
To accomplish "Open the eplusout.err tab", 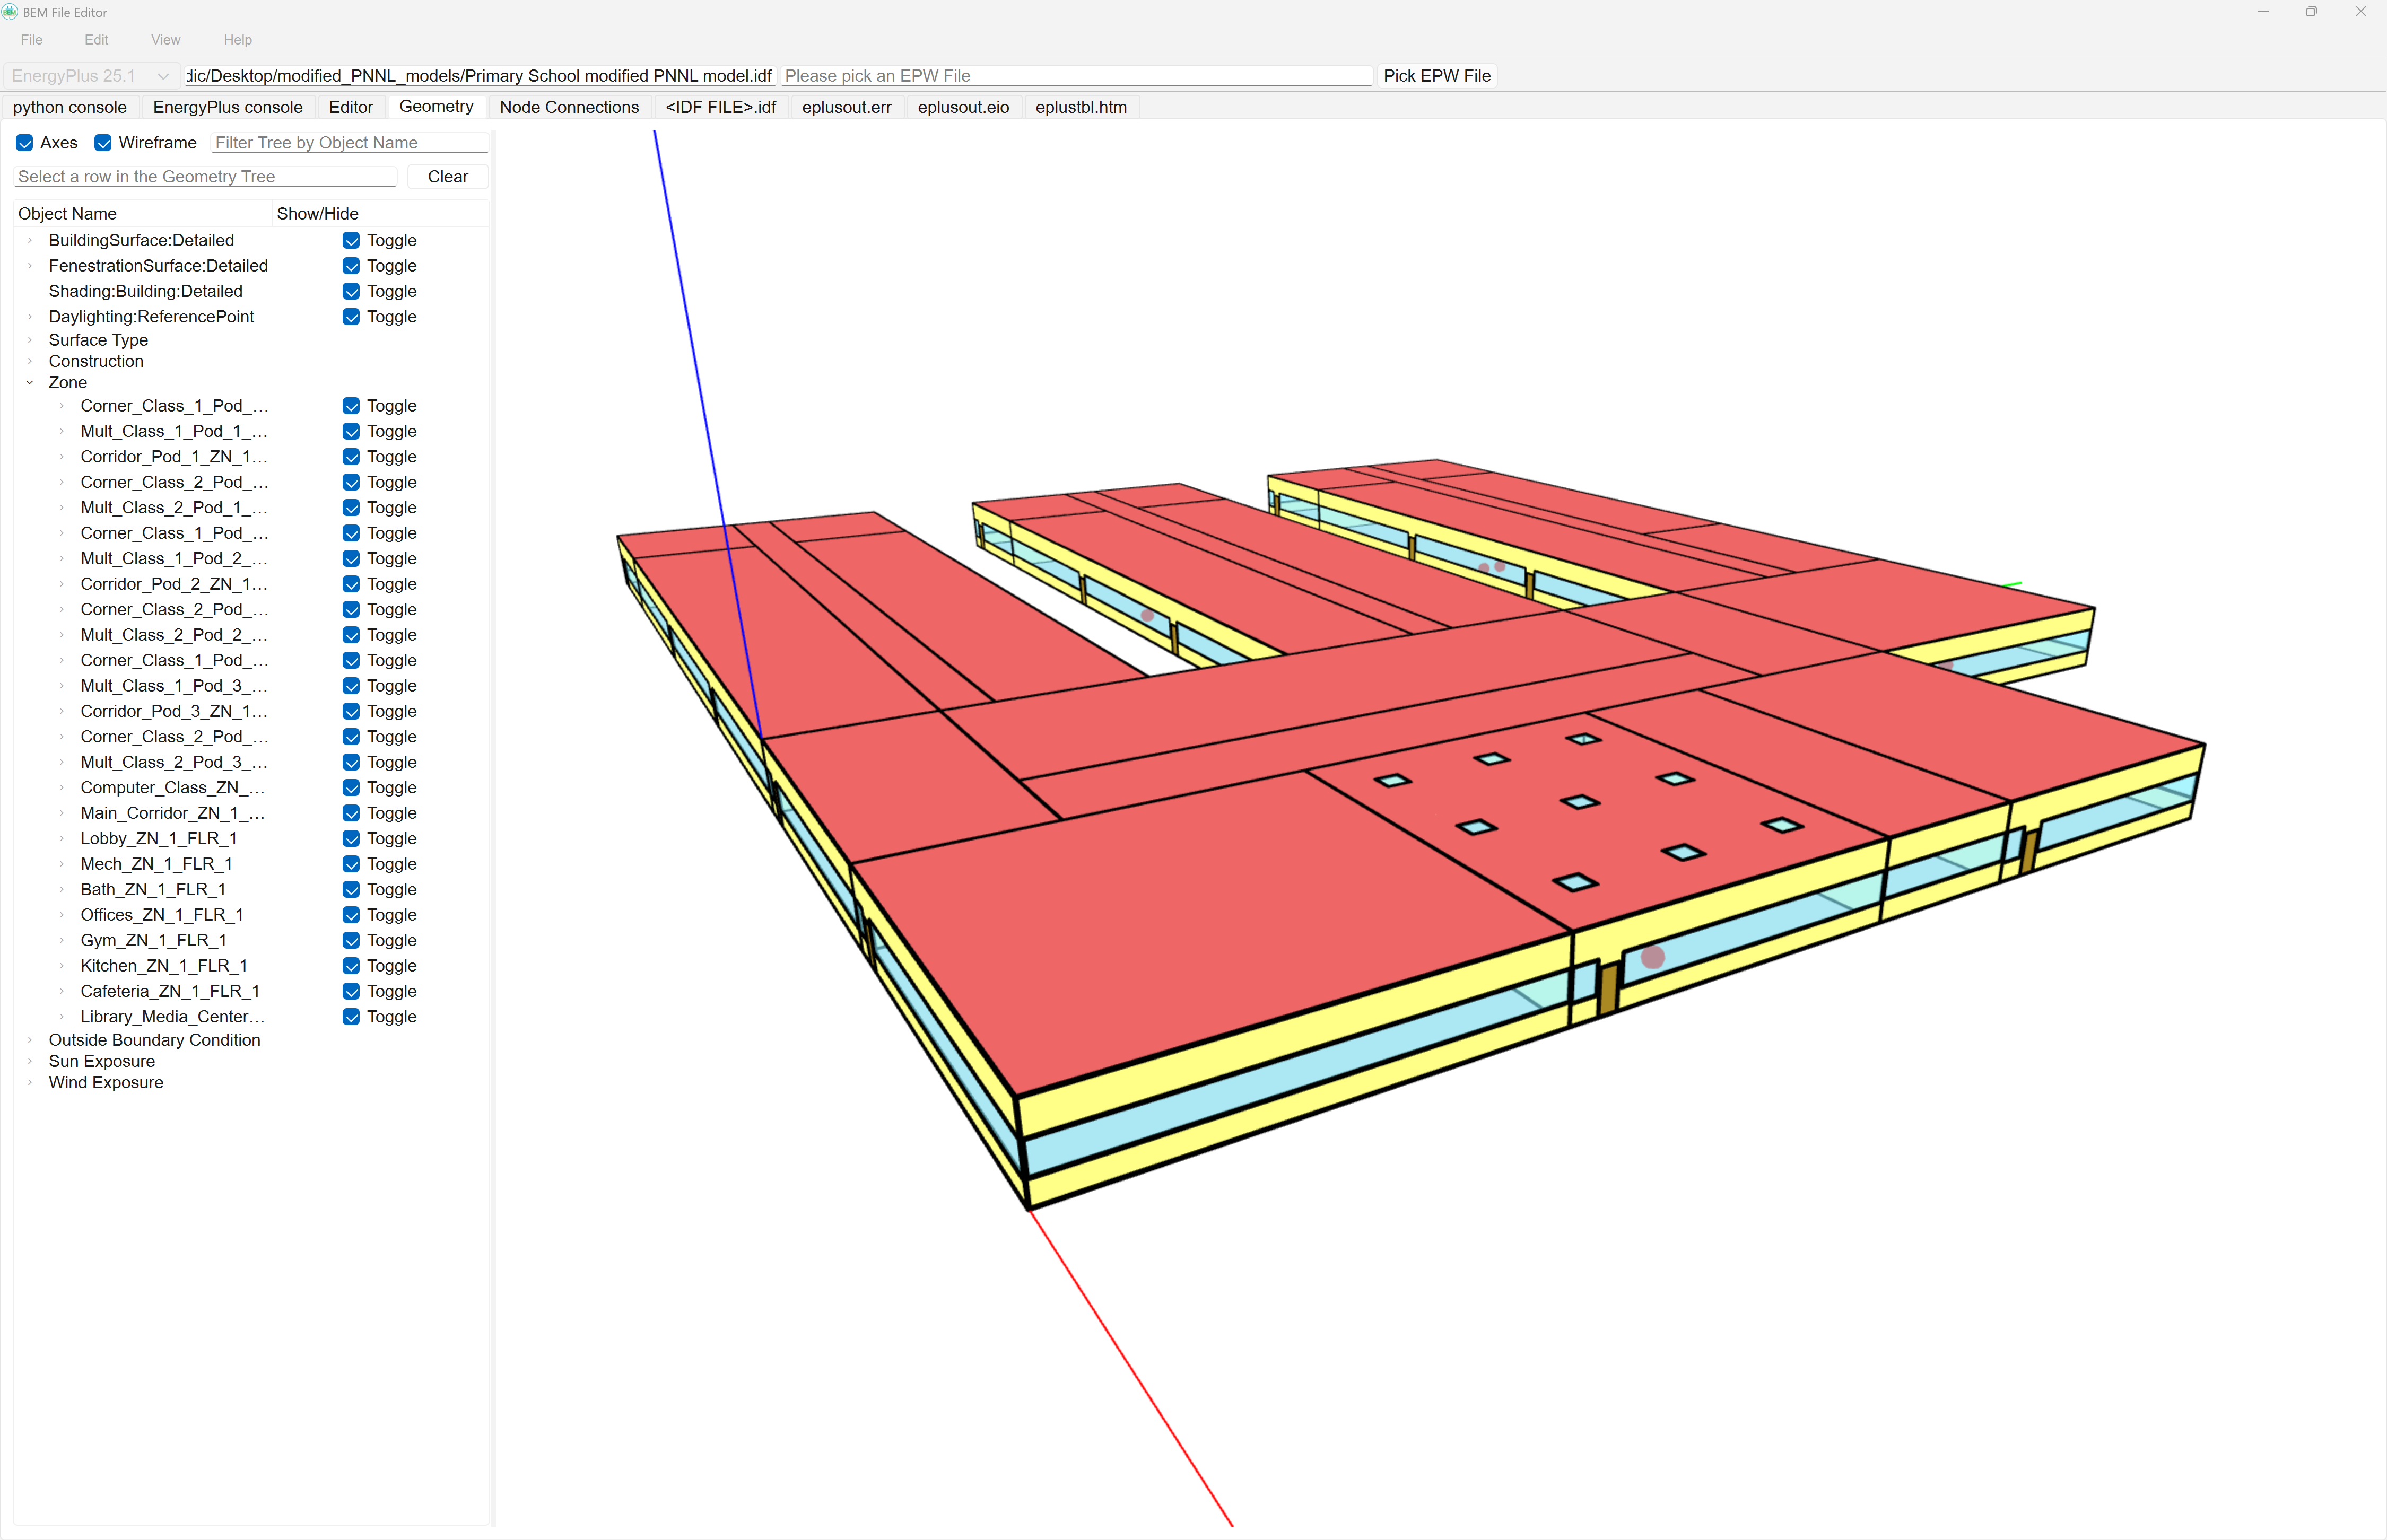I will pos(847,107).
